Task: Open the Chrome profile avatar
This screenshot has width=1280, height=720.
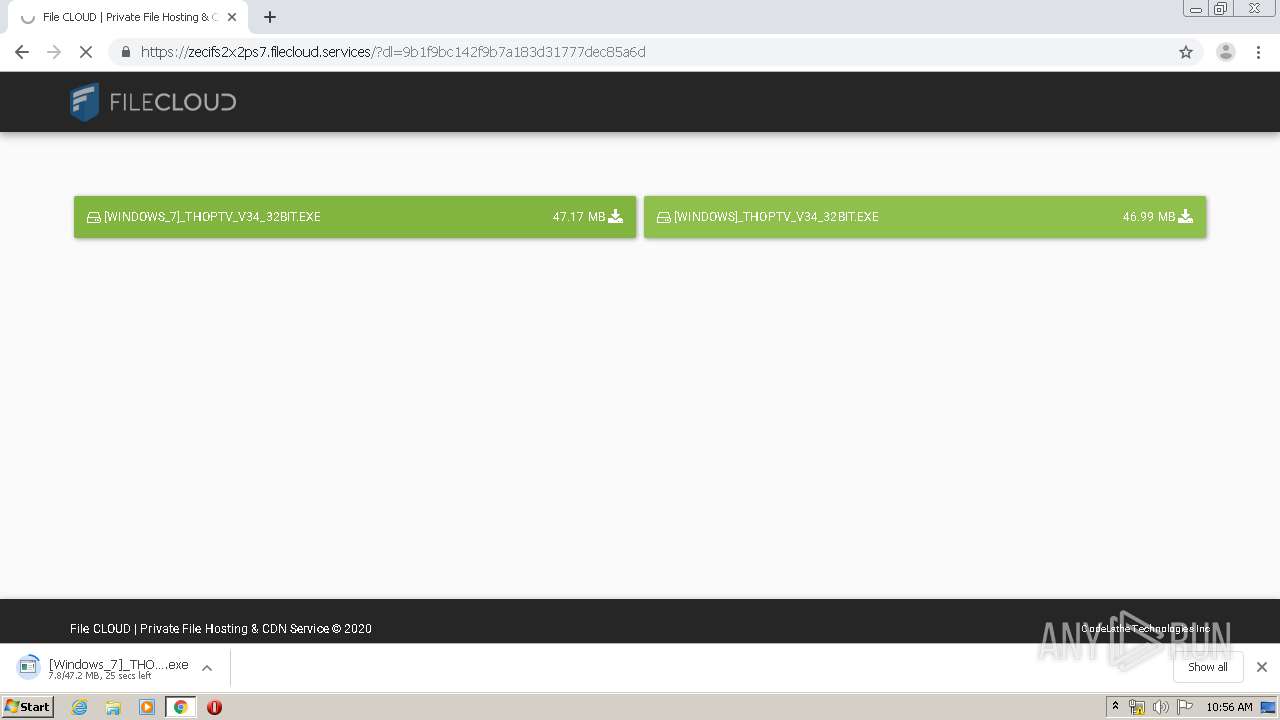Action: pos(1226,52)
